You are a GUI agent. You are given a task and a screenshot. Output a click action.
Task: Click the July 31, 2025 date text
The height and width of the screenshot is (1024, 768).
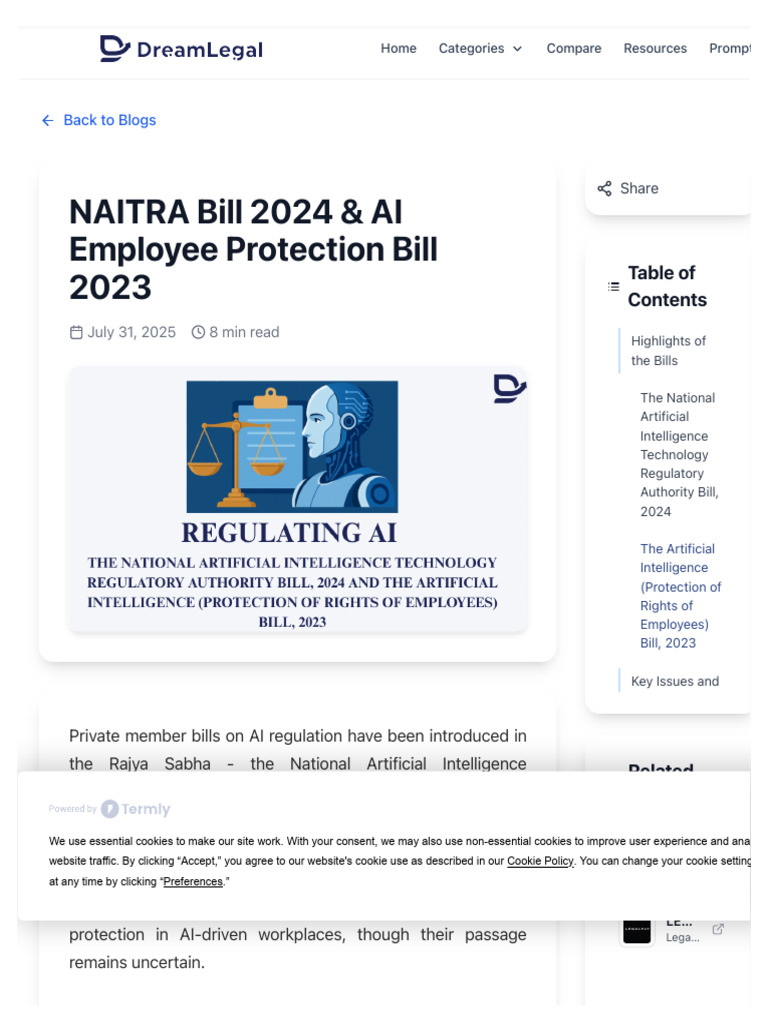[x=131, y=332]
